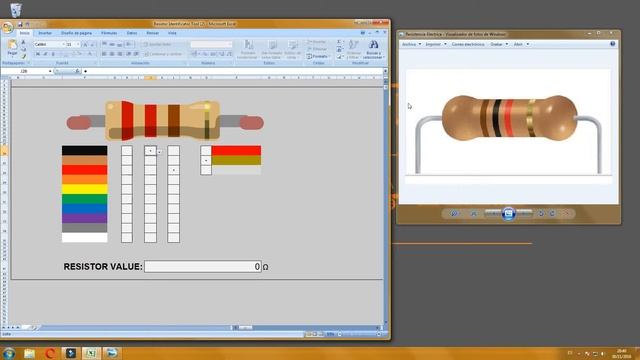Toggle bold formatting in Fuente group
The height and width of the screenshot is (360, 640).
38,54
